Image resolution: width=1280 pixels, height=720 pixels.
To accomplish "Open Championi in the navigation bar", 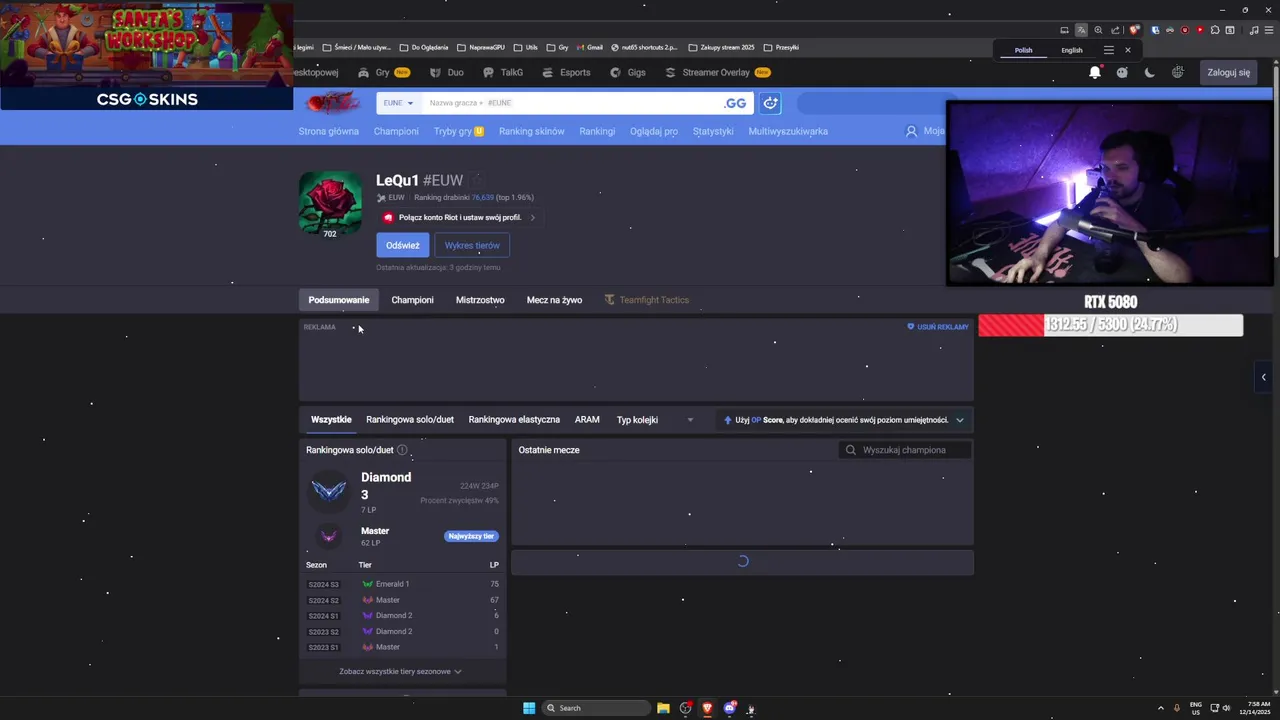I will click(396, 131).
